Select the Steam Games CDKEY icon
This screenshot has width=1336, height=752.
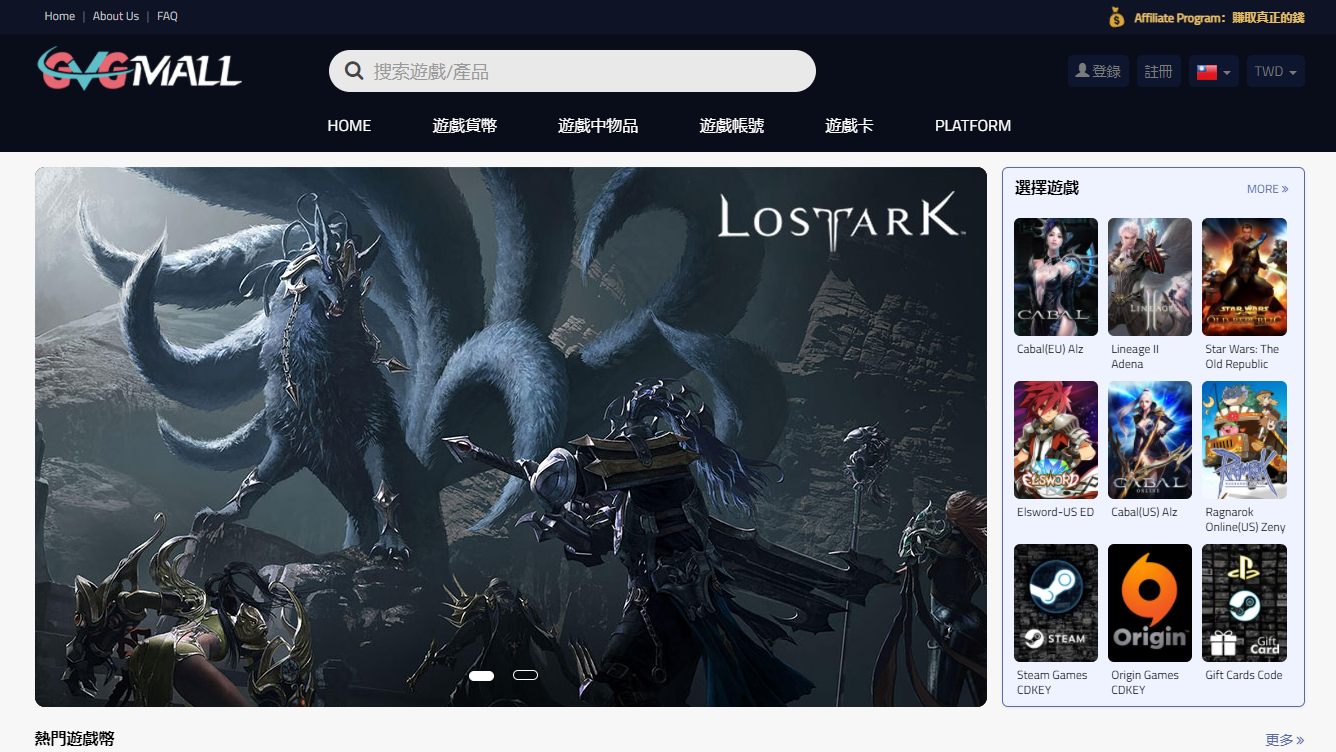pos(1056,603)
